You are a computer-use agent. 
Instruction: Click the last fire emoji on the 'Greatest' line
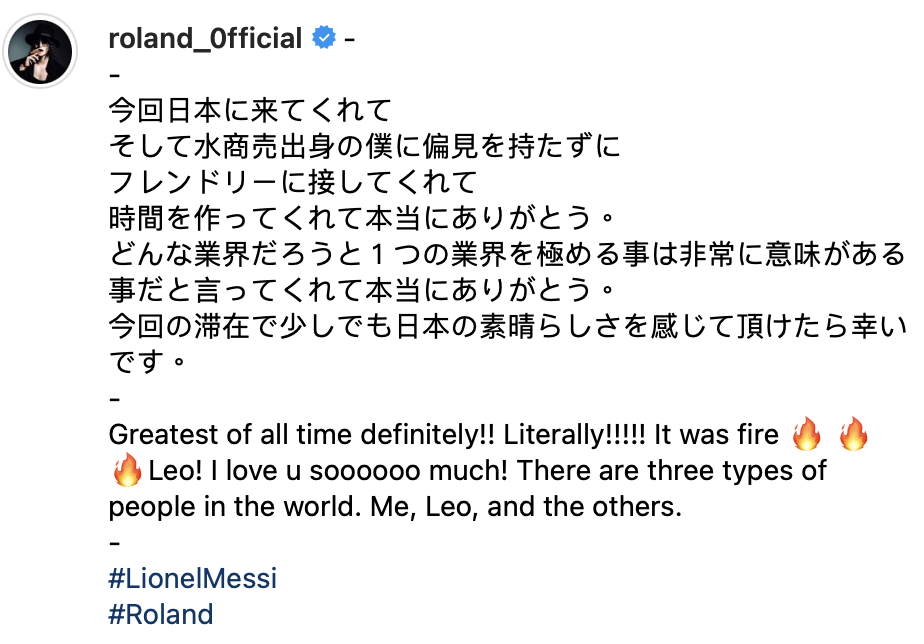854,435
